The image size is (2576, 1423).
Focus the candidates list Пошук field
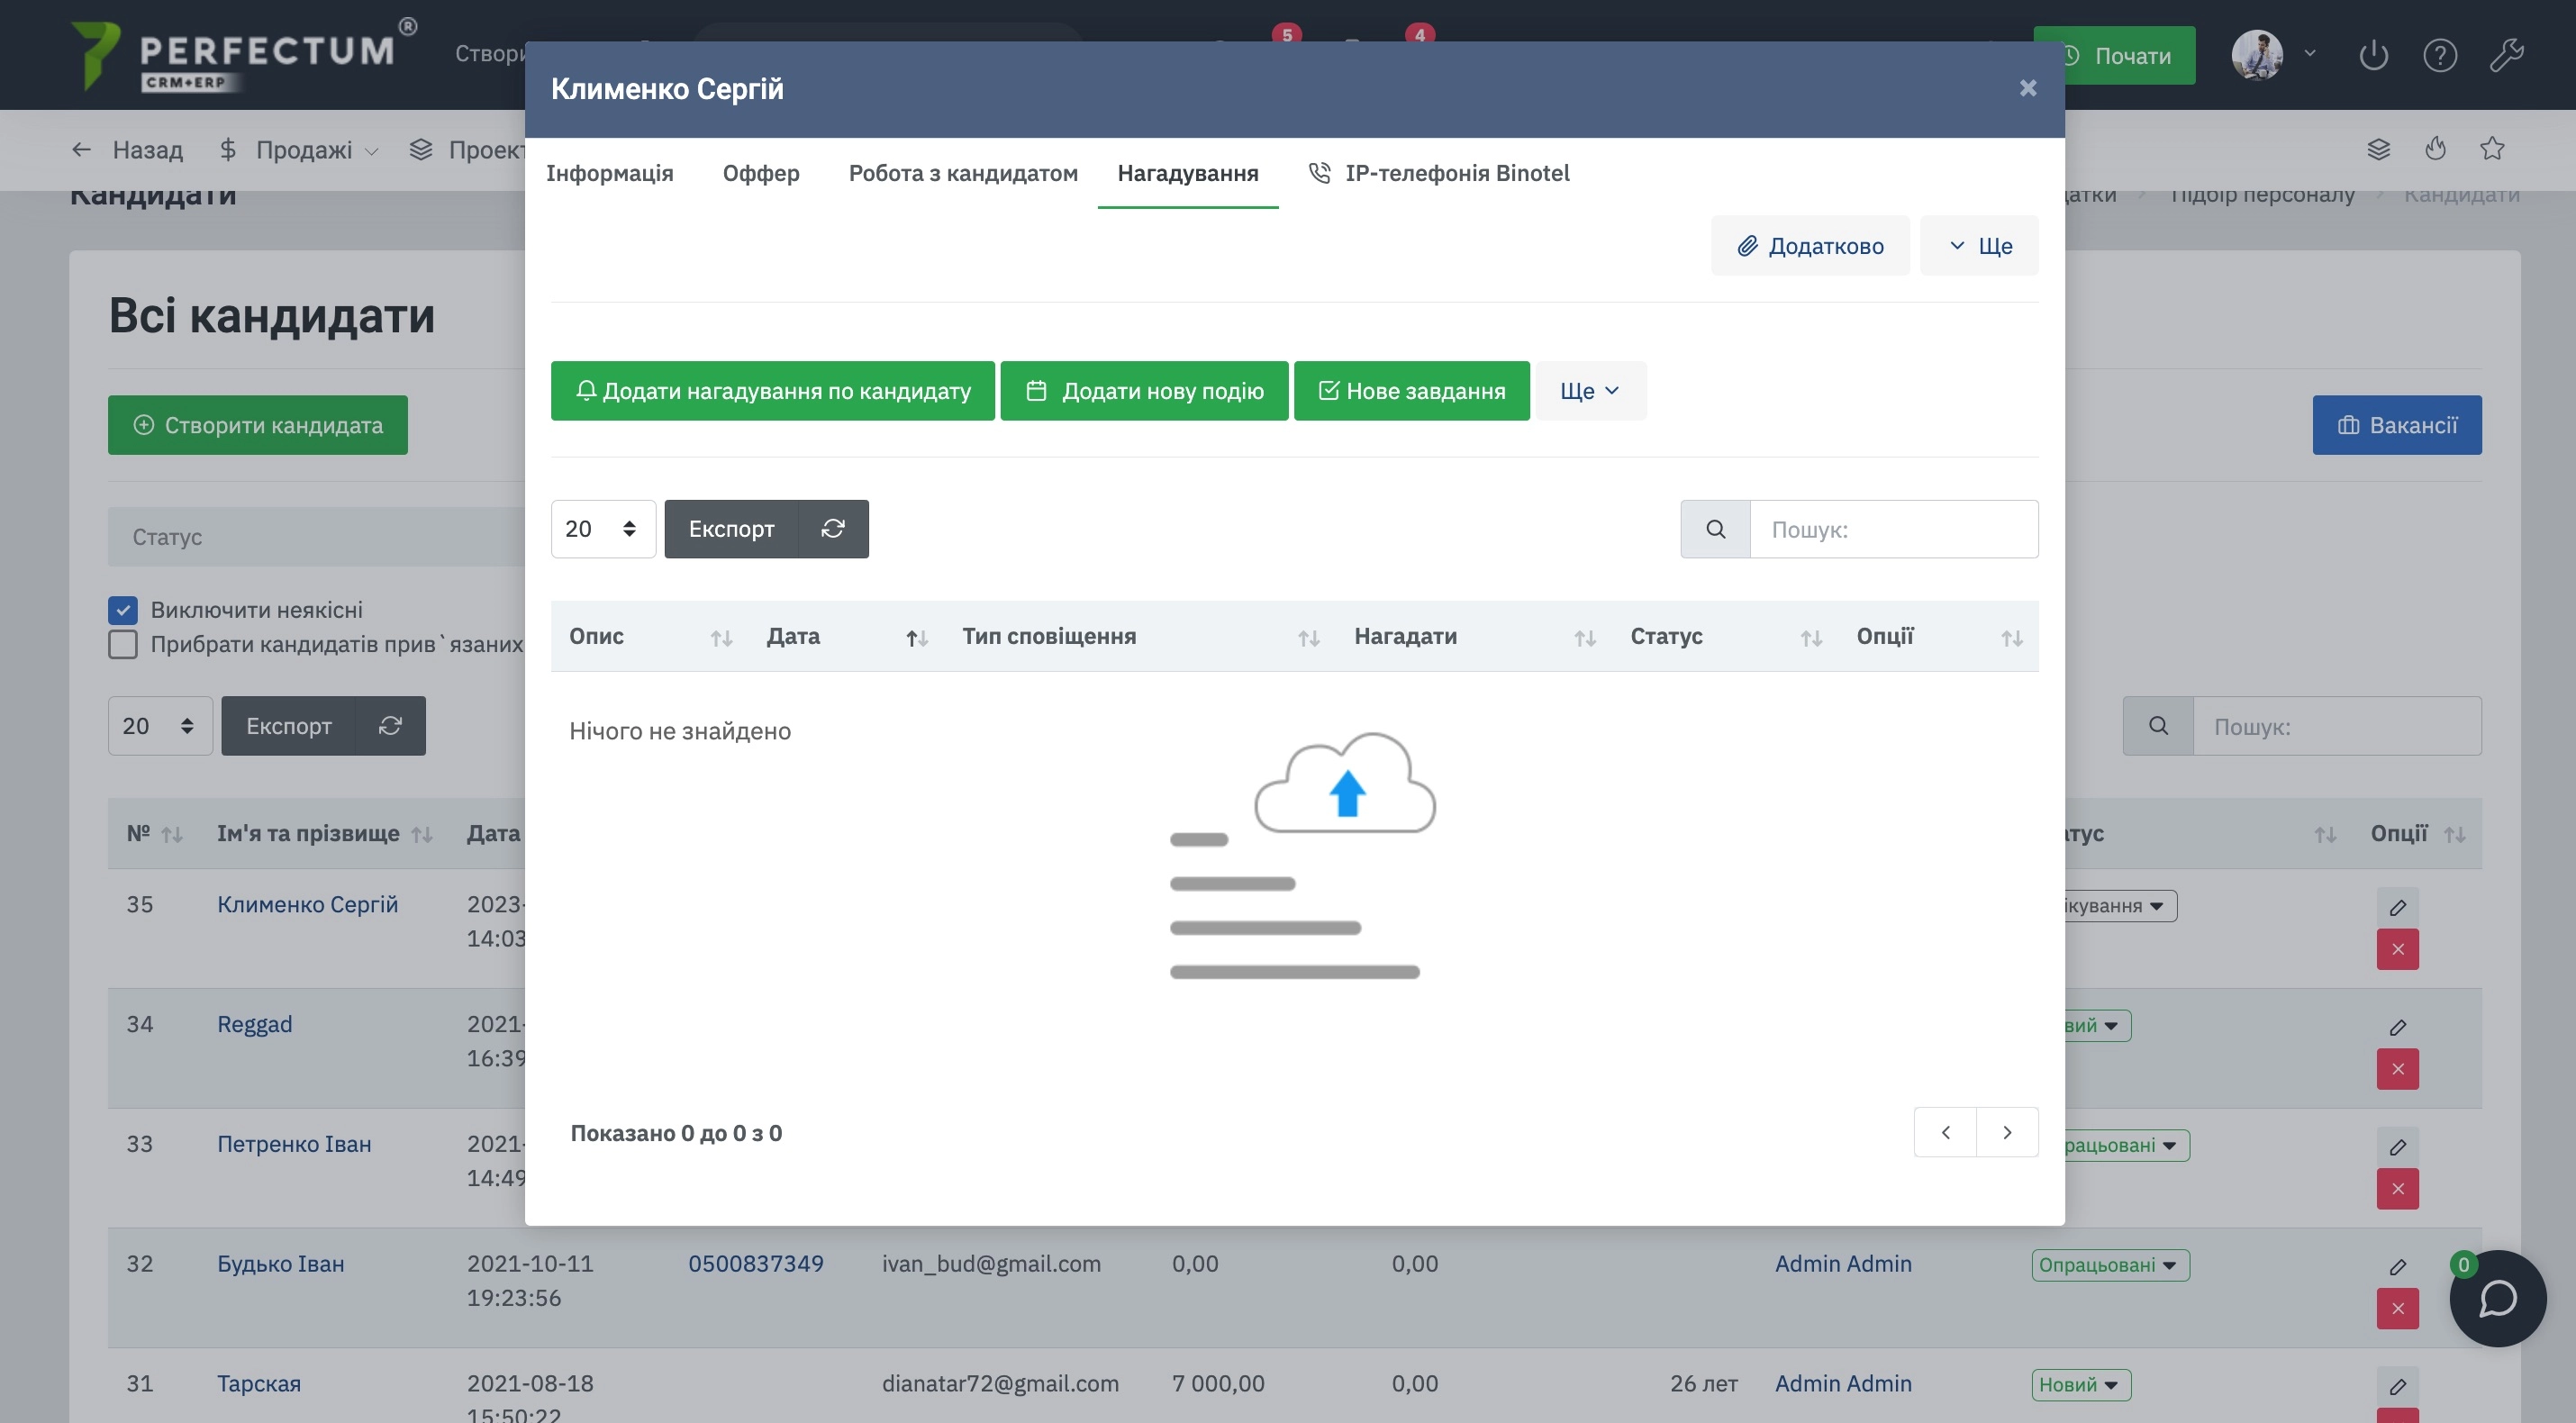point(2337,726)
